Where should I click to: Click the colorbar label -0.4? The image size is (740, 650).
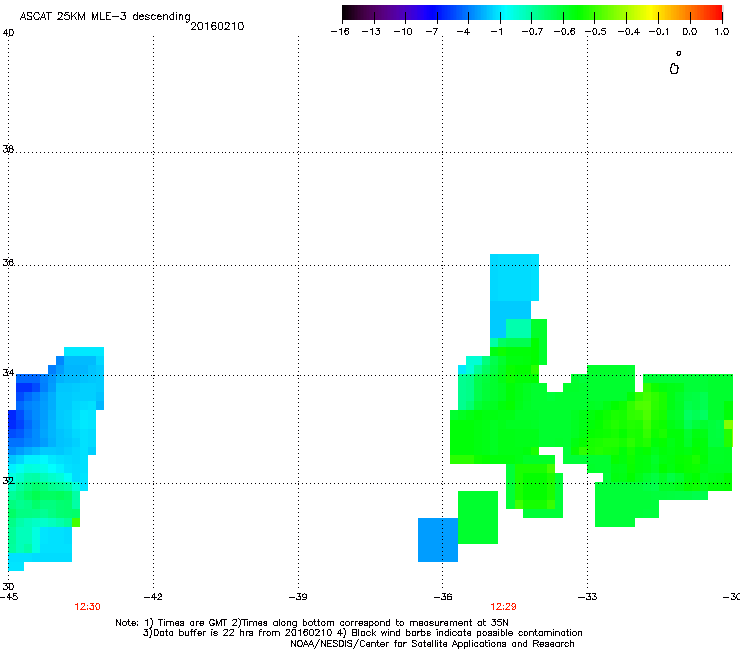tap(629, 32)
